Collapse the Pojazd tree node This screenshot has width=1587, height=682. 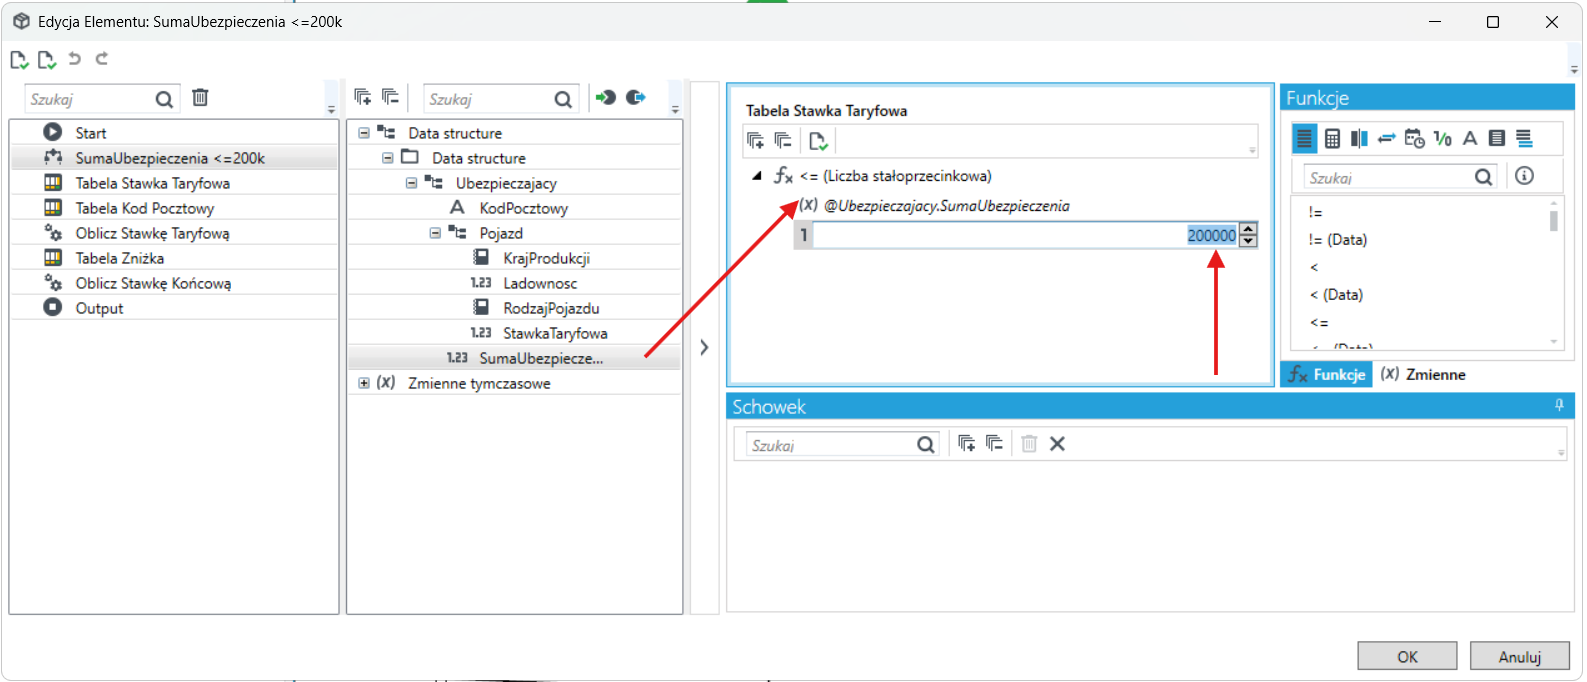click(435, 233)
